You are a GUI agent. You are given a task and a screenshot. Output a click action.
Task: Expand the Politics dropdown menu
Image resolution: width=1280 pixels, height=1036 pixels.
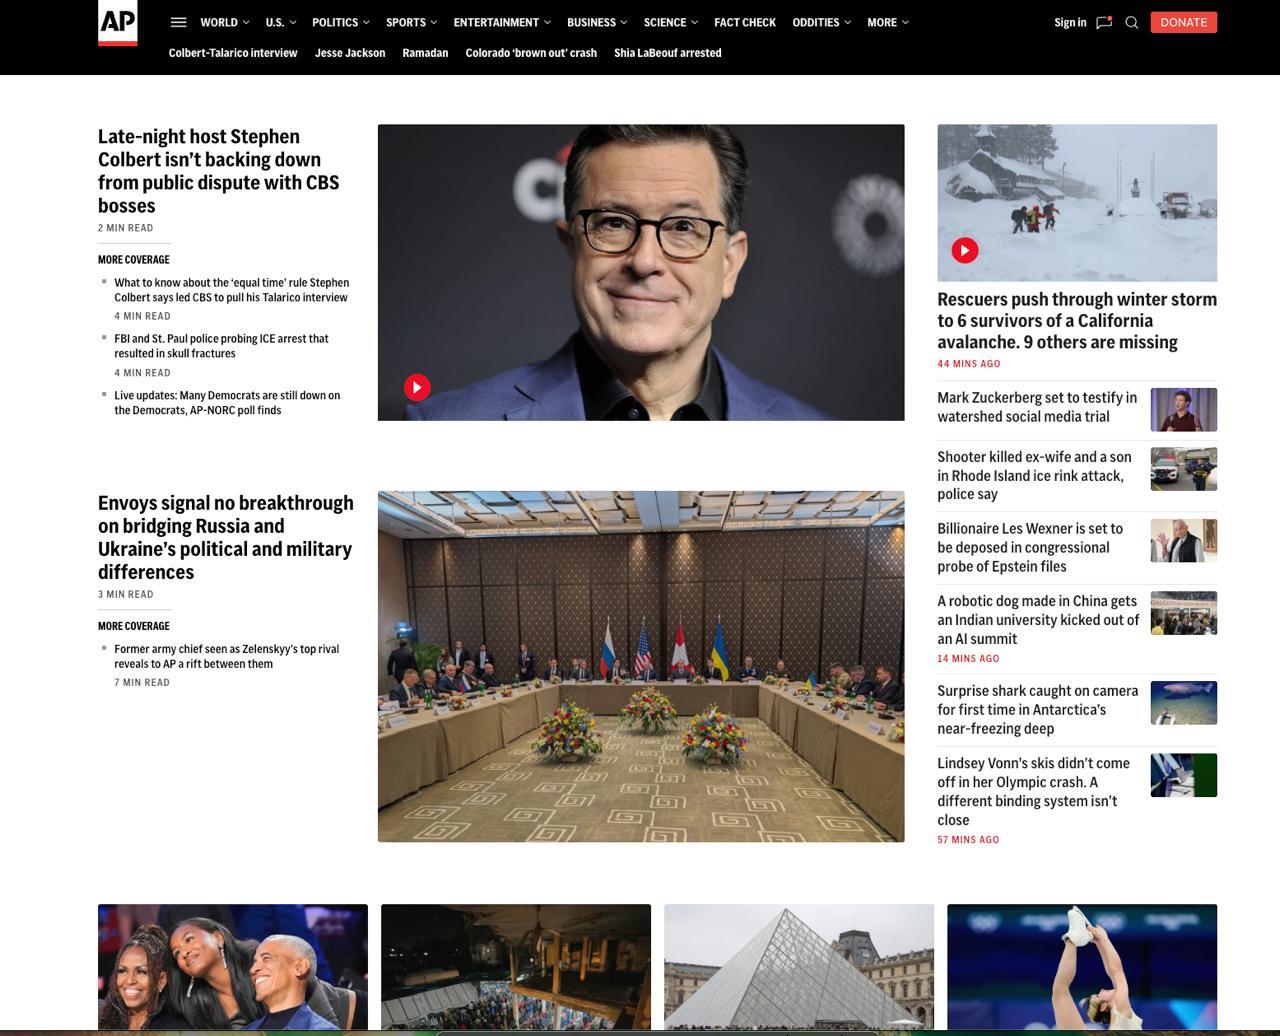(x=340, y=22)
